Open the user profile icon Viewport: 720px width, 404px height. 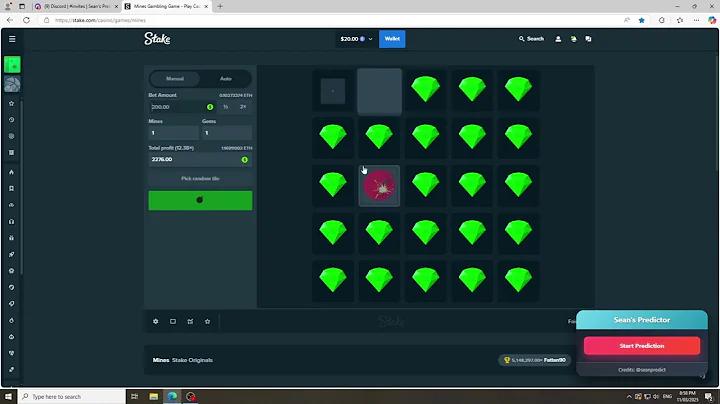[558, 39]
